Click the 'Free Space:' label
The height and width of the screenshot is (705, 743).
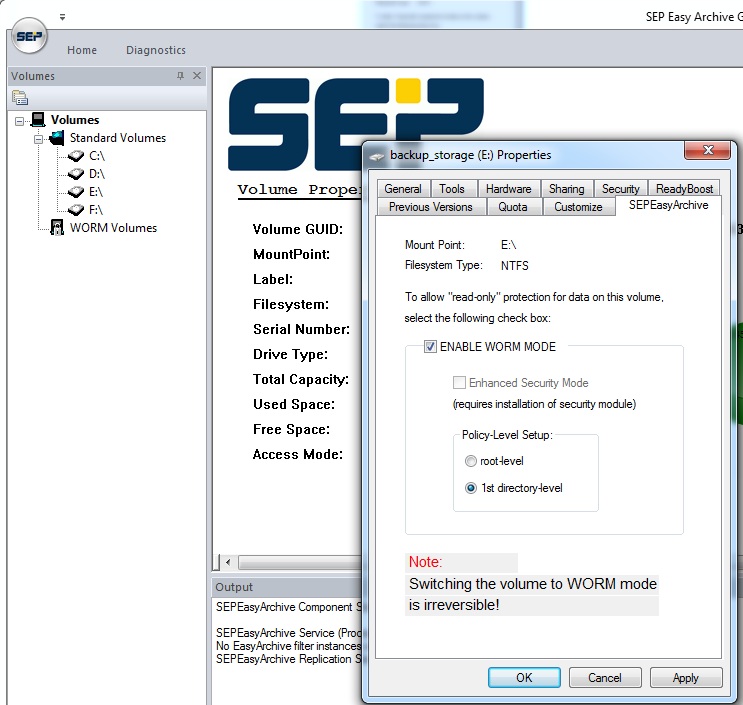(x=291, y=429)
